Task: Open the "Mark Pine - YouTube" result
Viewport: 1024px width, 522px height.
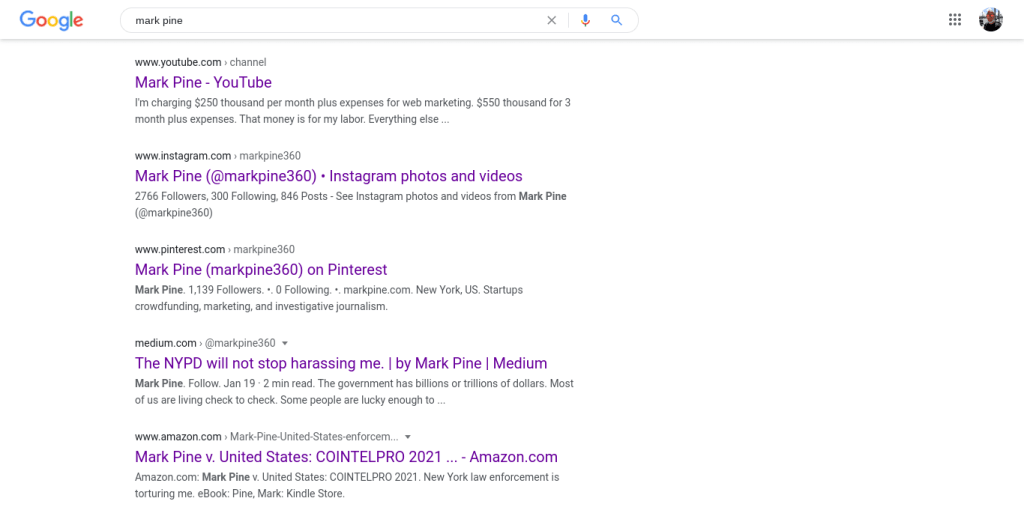Action: (x=203, y=82)
